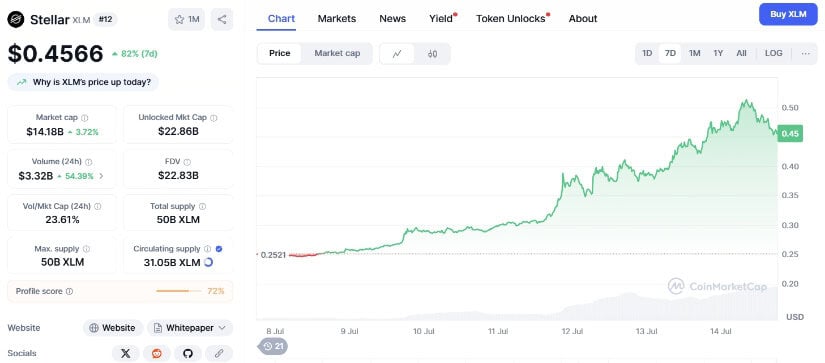Screen dimensions: 825x363
Task: Click the share icon next to Stellar
Action: (x=222, y=19)
